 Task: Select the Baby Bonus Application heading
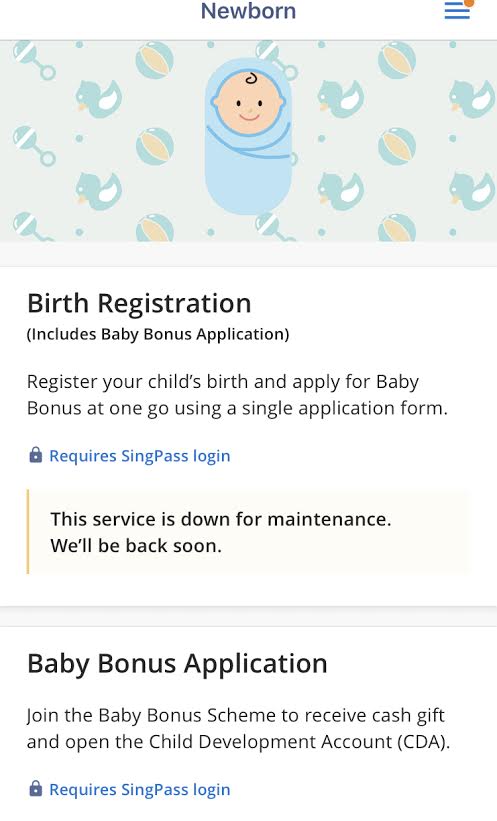[x=178, y=663]
